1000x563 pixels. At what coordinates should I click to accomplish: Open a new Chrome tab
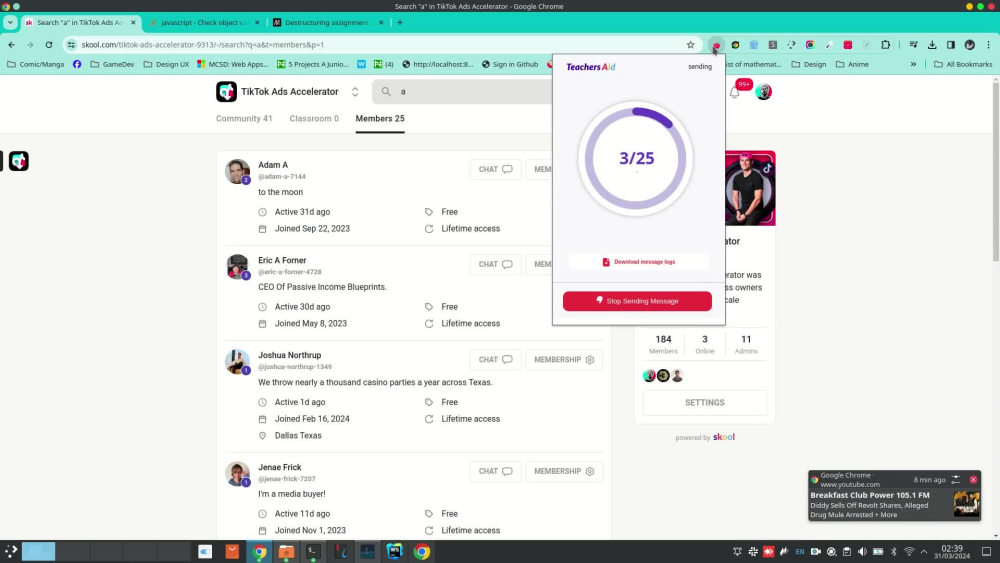400,22
